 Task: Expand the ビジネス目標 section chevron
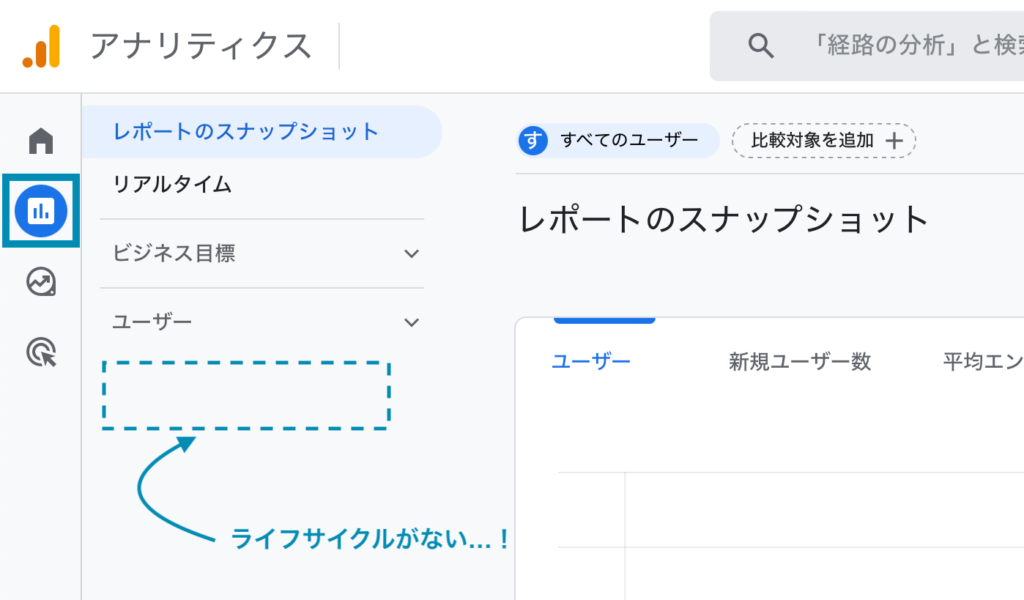tap(411, 254)
